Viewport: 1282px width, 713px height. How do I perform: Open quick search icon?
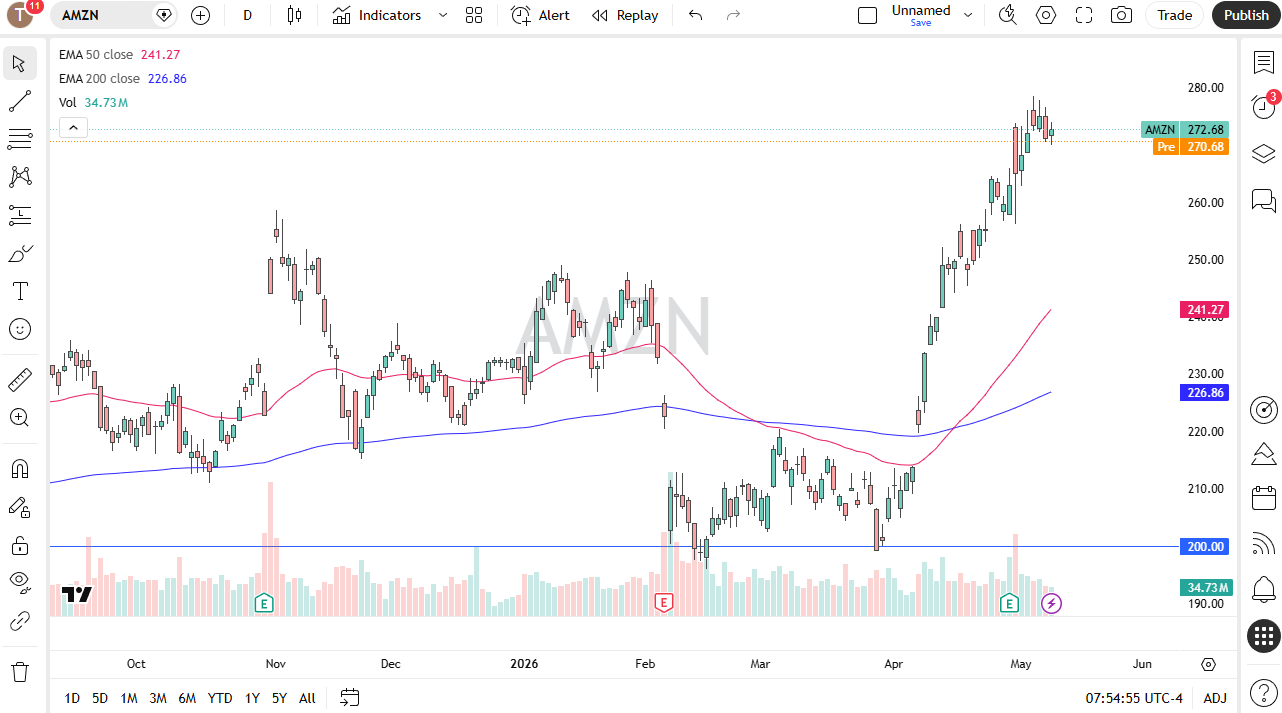point(1008,15)
